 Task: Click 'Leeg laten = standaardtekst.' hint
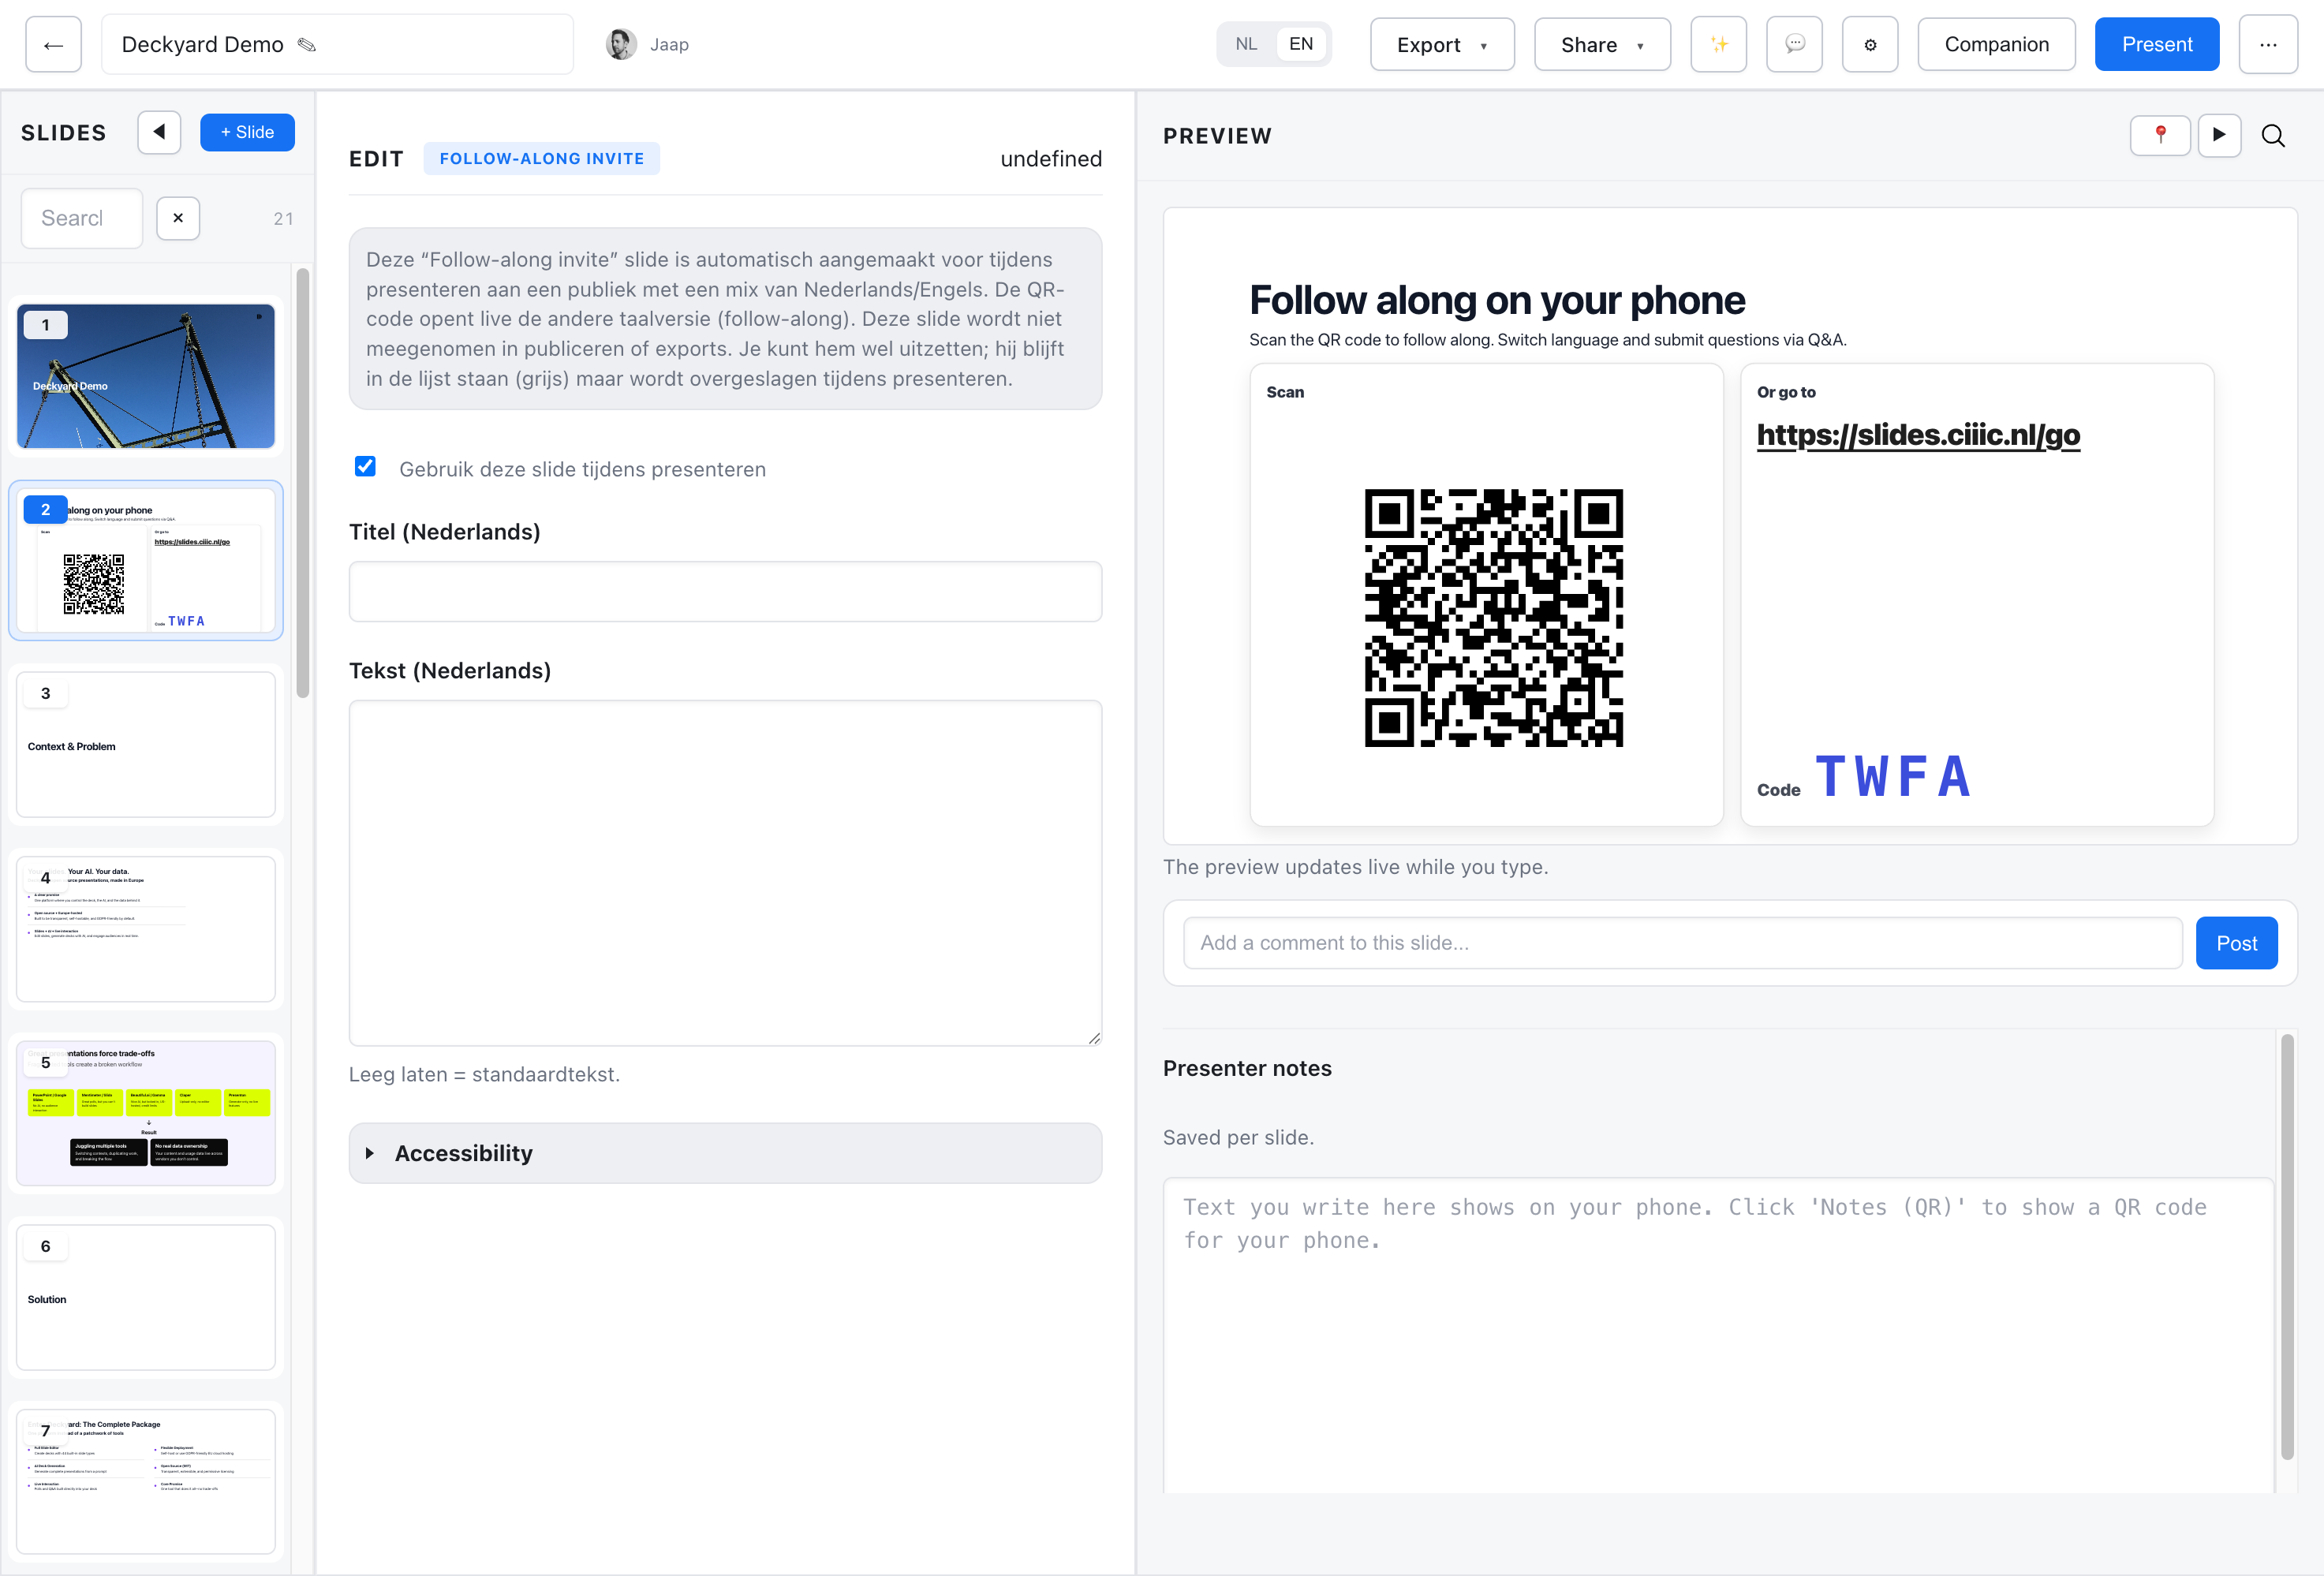tap(484, 1074)
